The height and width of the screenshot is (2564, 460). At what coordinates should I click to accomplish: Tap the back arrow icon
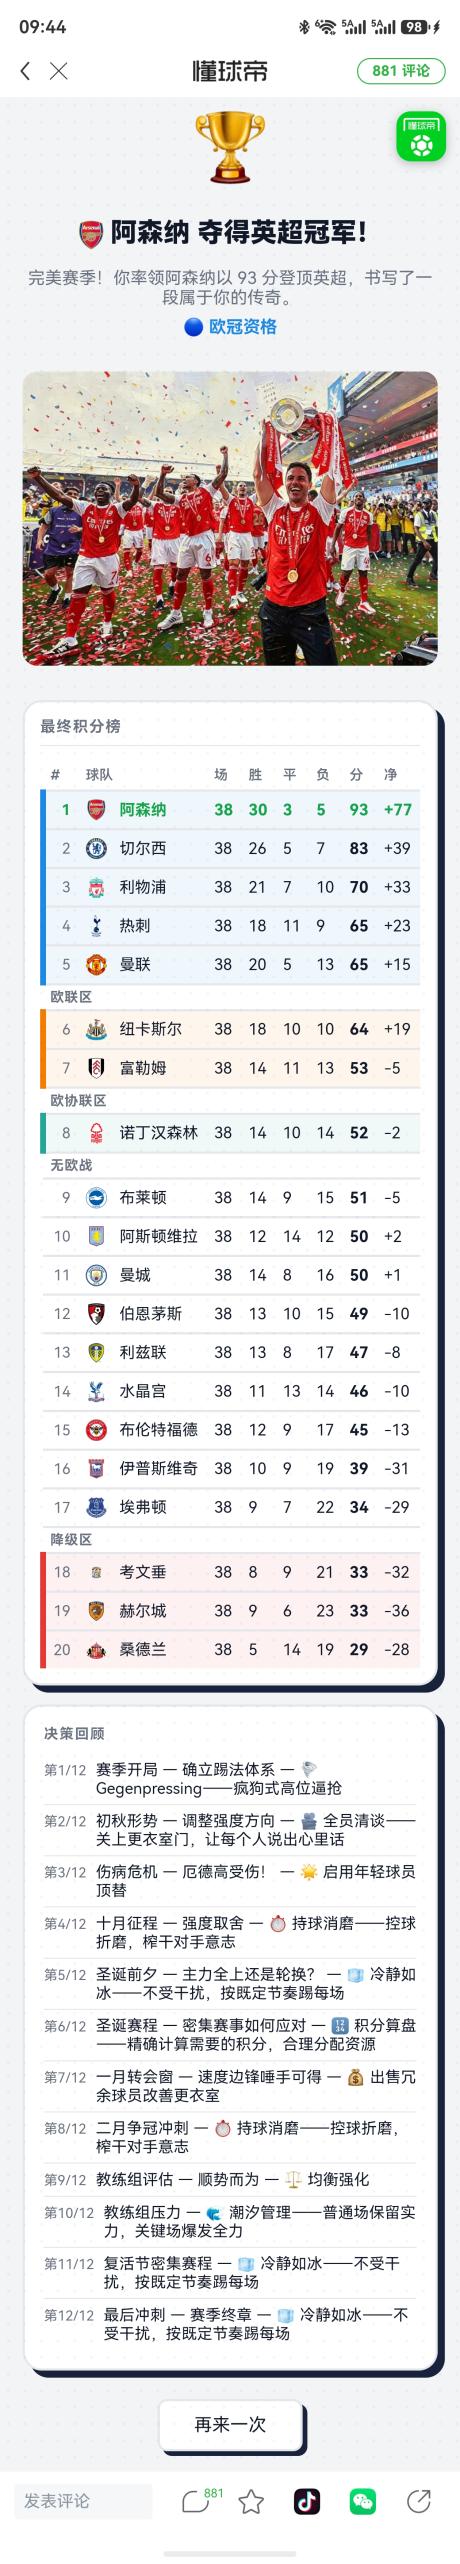tap(25, 70)
